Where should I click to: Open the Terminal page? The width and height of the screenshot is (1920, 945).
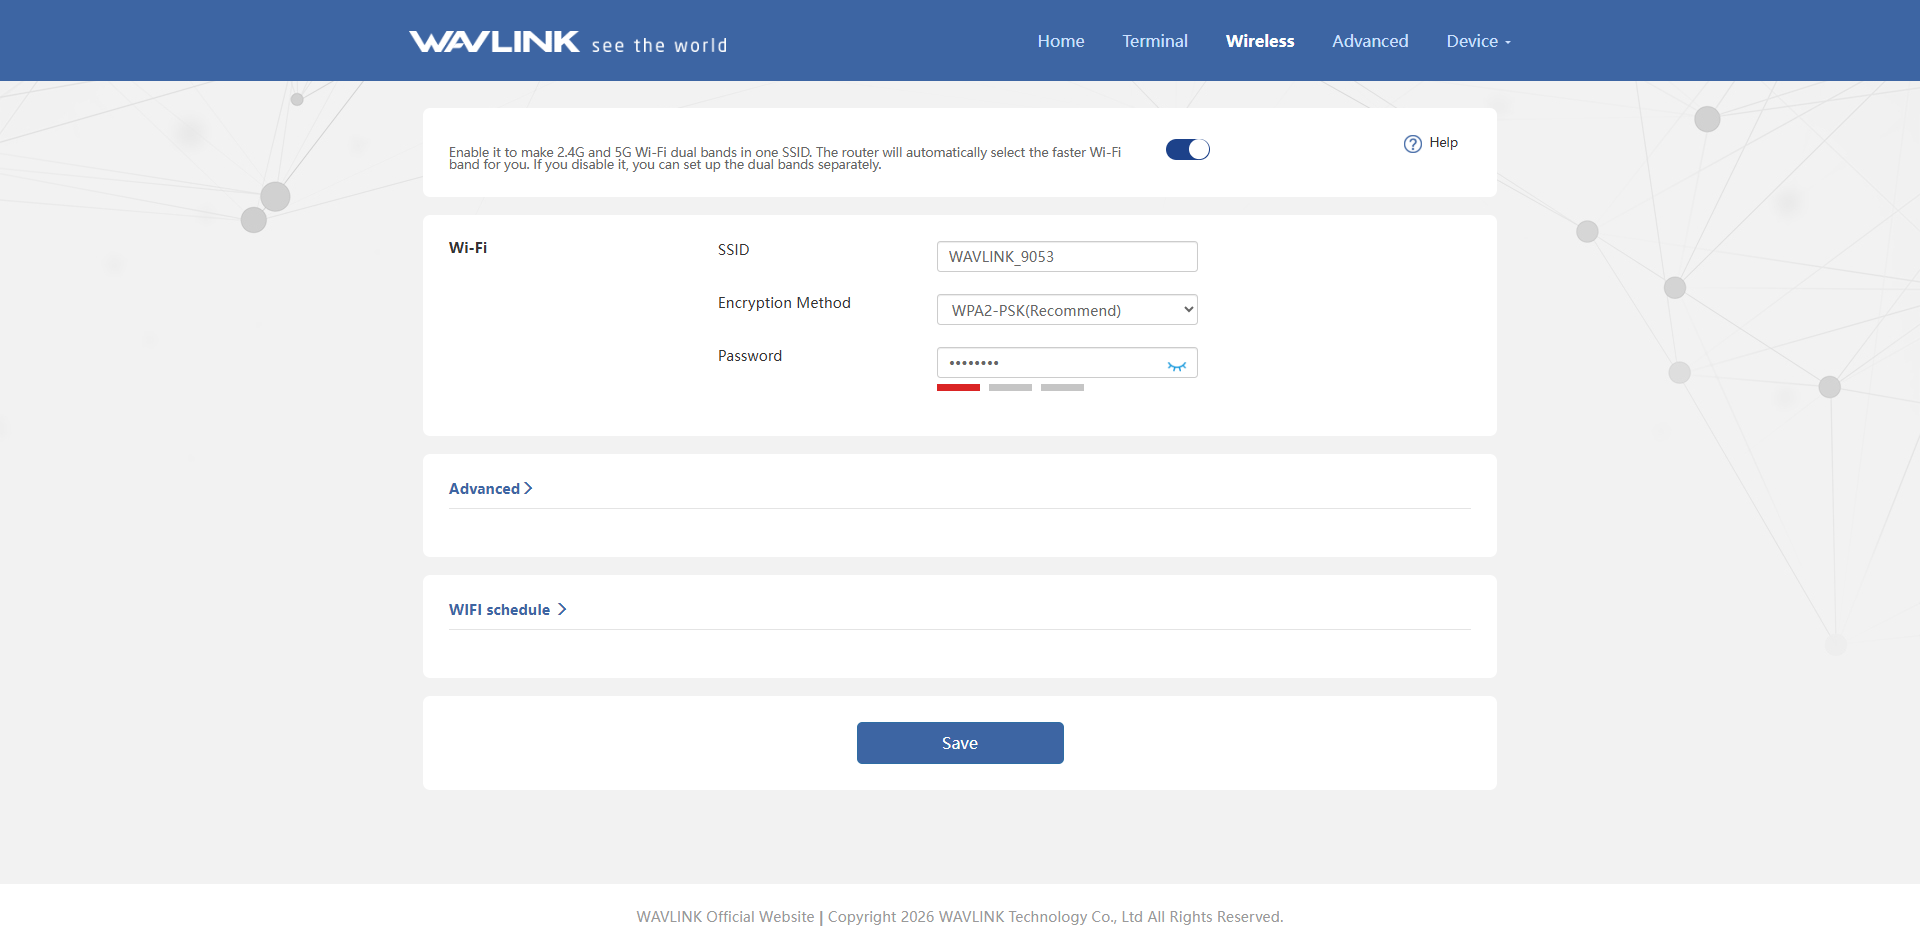[x=1155, y=41]
